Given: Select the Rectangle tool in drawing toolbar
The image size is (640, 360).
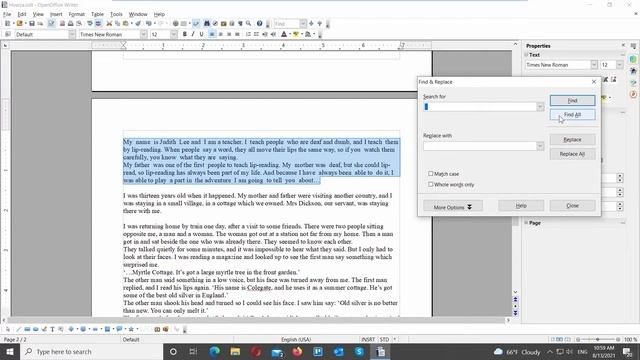Looking at the screenshot, I should [x=27, y=329].
